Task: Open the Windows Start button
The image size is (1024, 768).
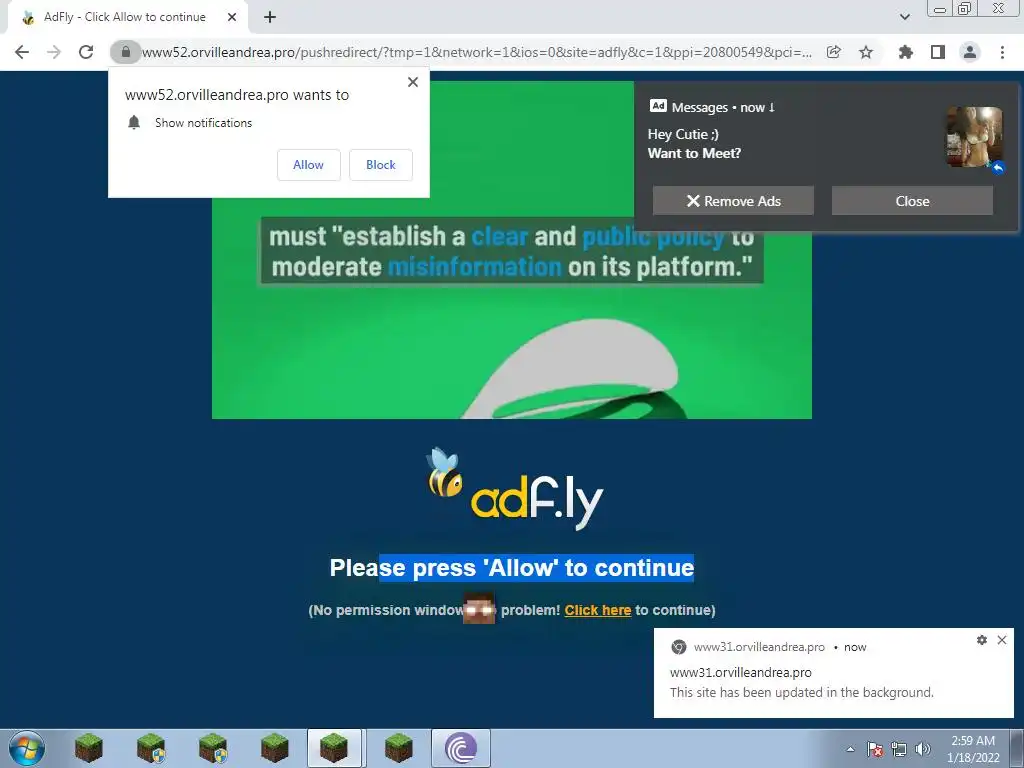Action: click(x=27, y=748)
